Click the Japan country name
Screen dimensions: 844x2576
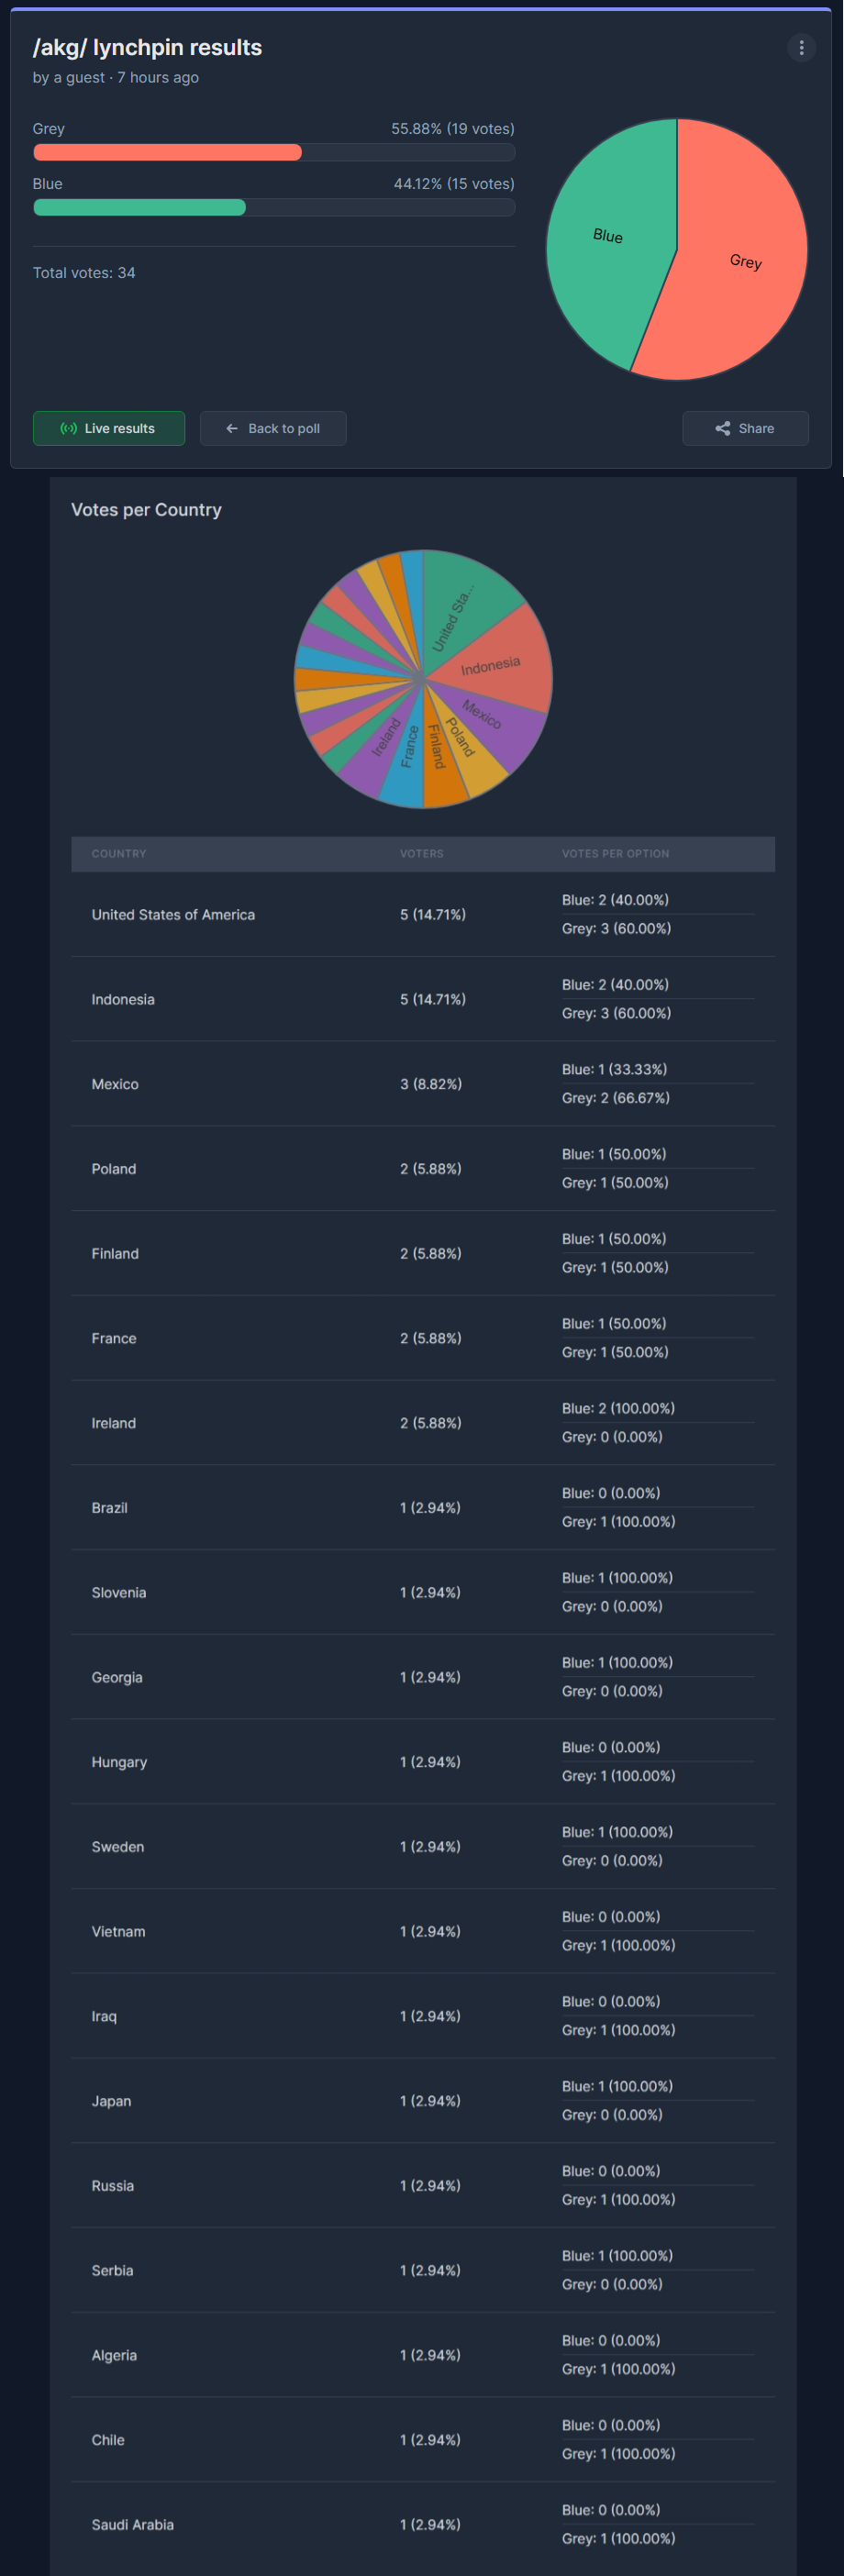(x=111, y=2101)
